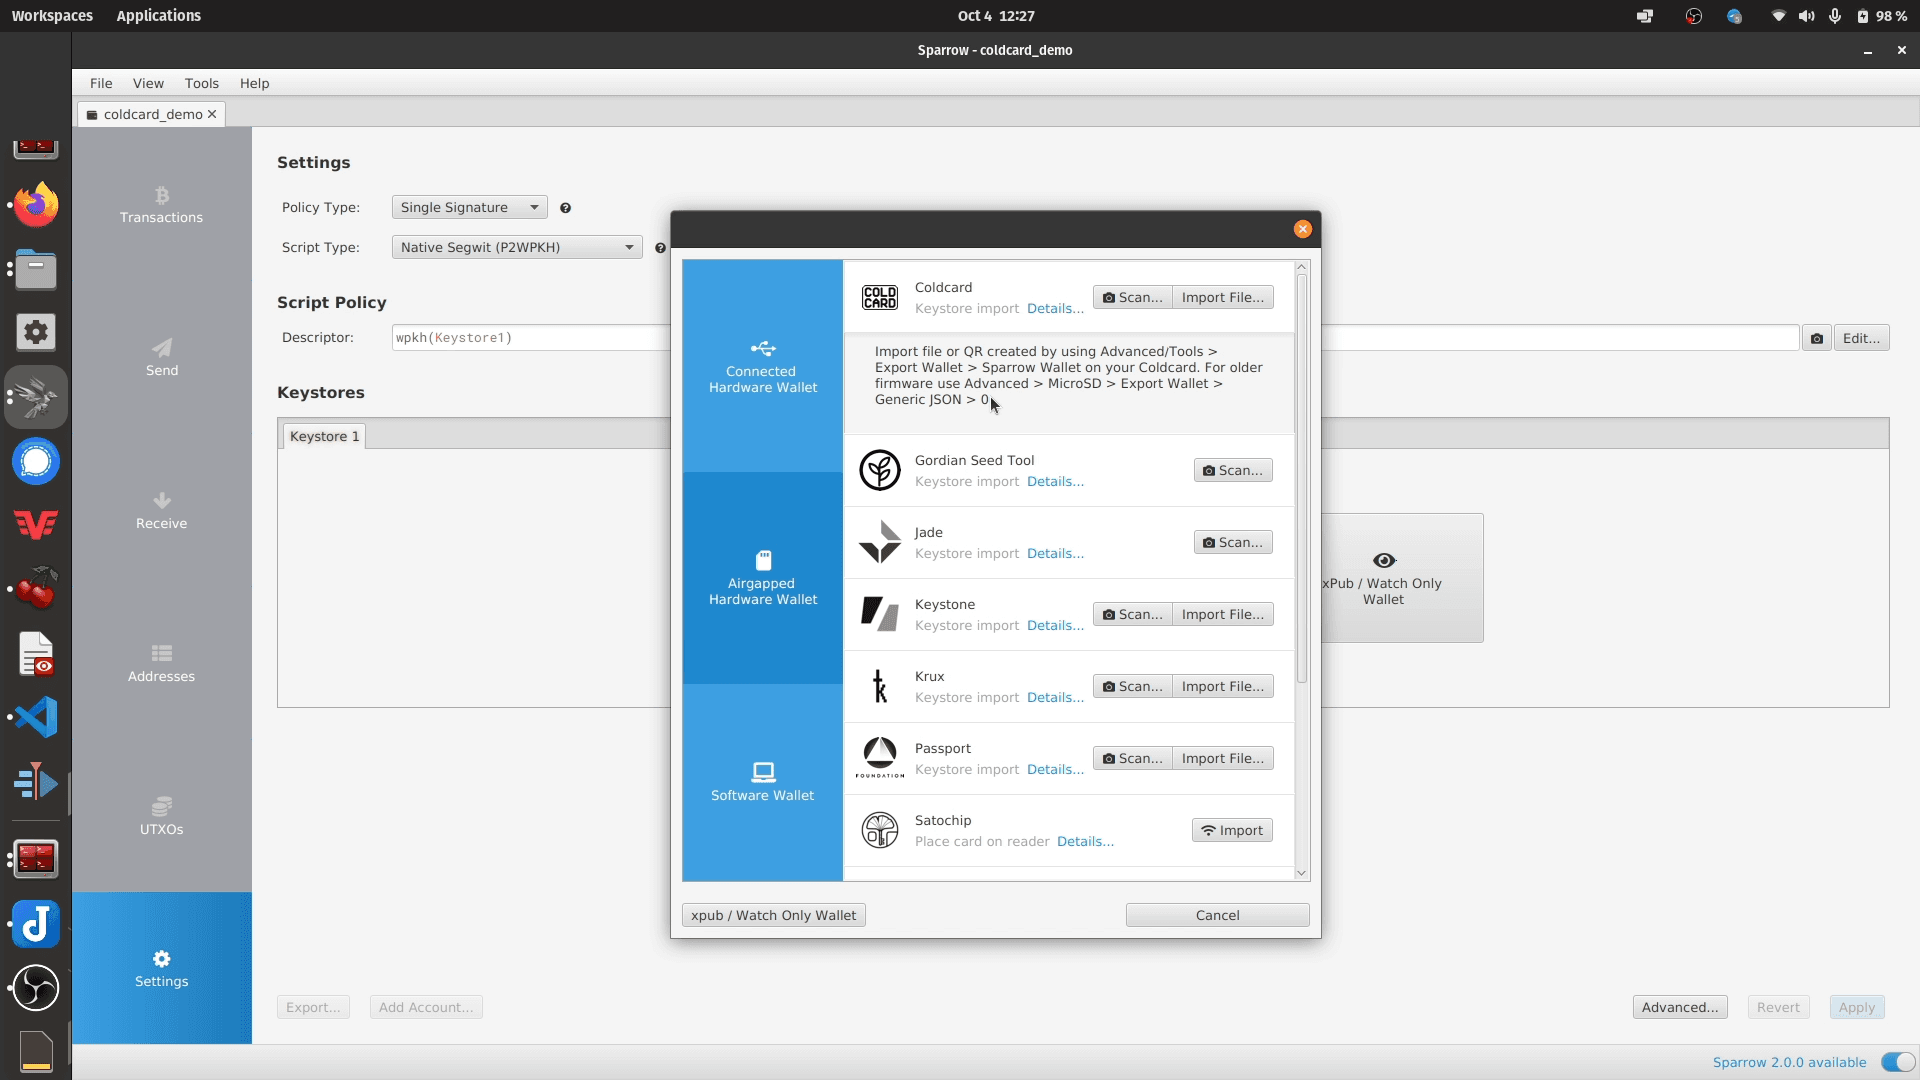Screen dimensions: 1920x1080
Task: Click Scan for Gordian Seed Tool
Action: (1232, 470)
